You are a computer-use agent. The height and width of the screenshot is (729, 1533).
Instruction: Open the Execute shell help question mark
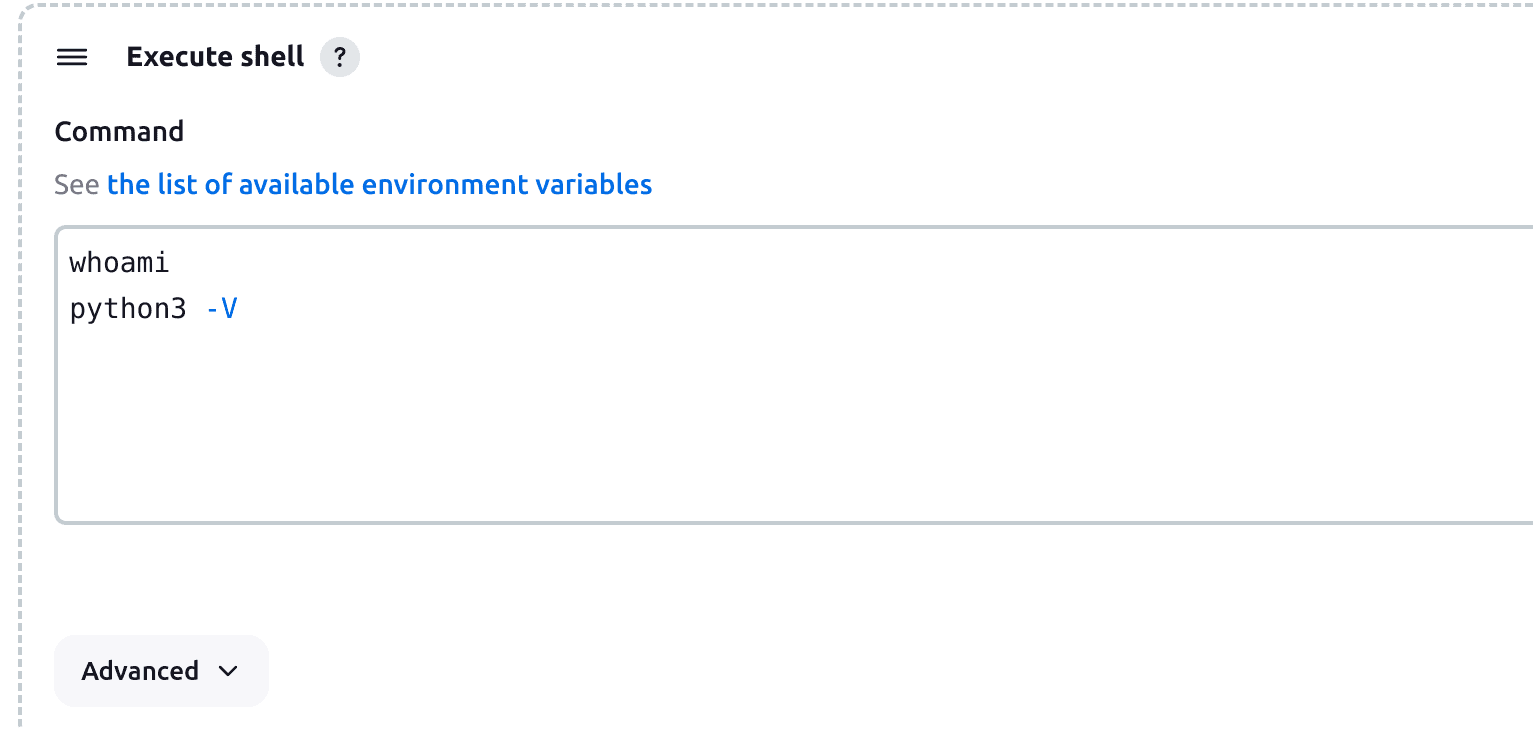point(340,58)
